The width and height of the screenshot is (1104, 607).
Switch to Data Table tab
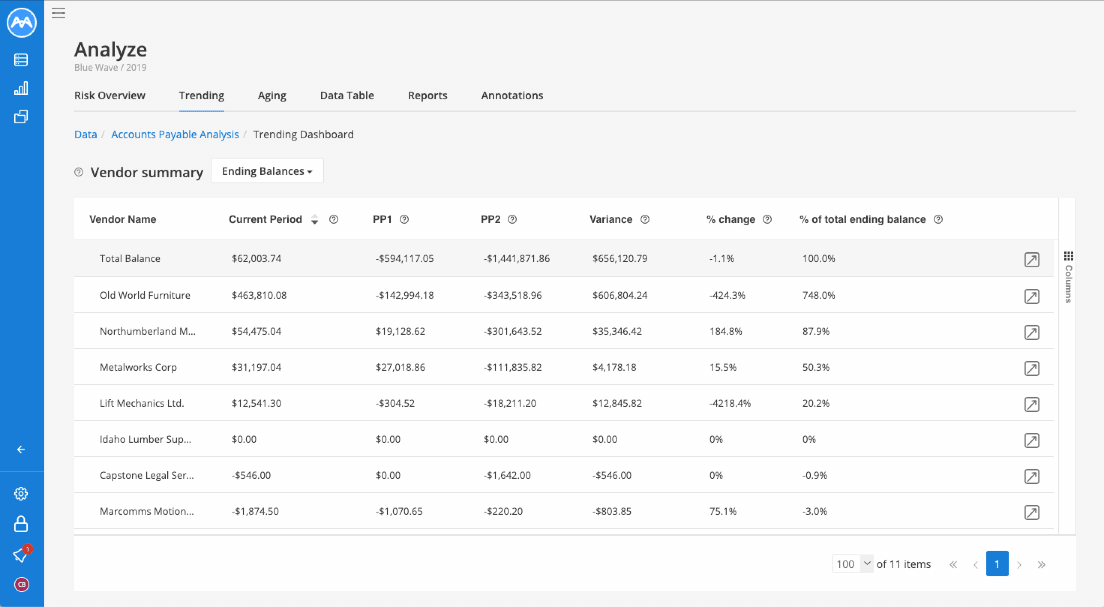coord(347,96)
